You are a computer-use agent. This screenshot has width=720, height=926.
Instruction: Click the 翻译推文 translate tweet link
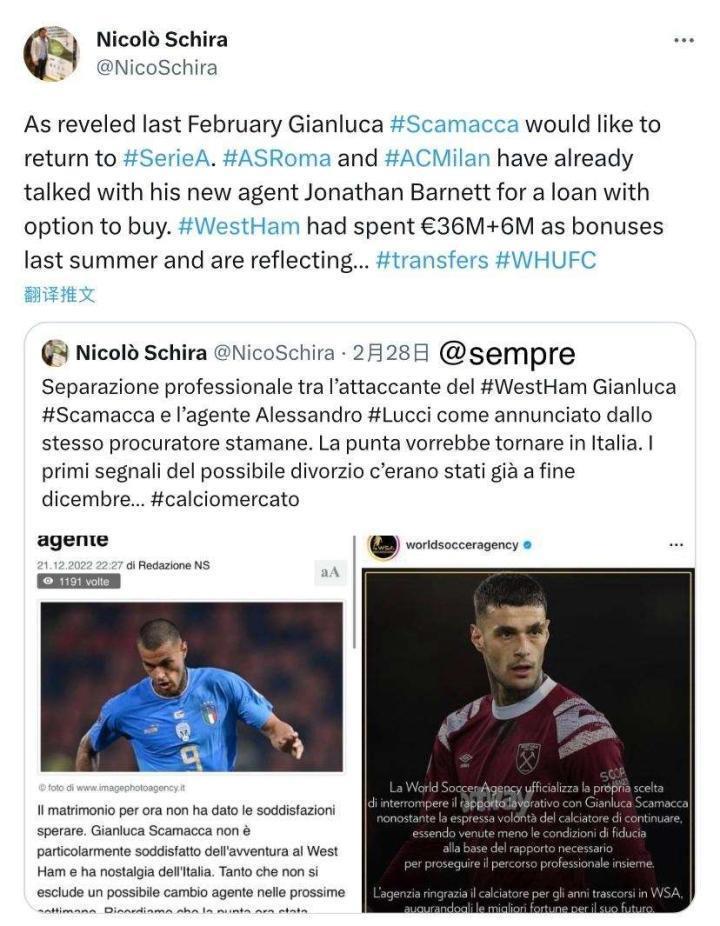pyautogui.click(x=59, y=294)
